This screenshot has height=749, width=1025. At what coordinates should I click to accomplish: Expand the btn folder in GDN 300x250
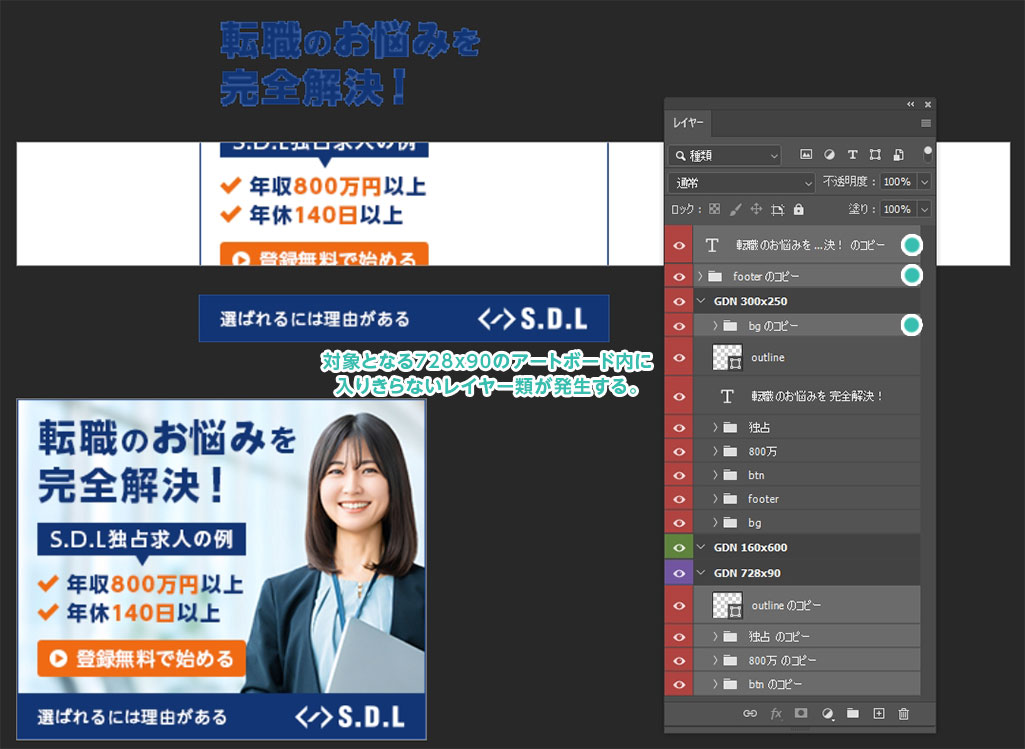tap(715, 475)
